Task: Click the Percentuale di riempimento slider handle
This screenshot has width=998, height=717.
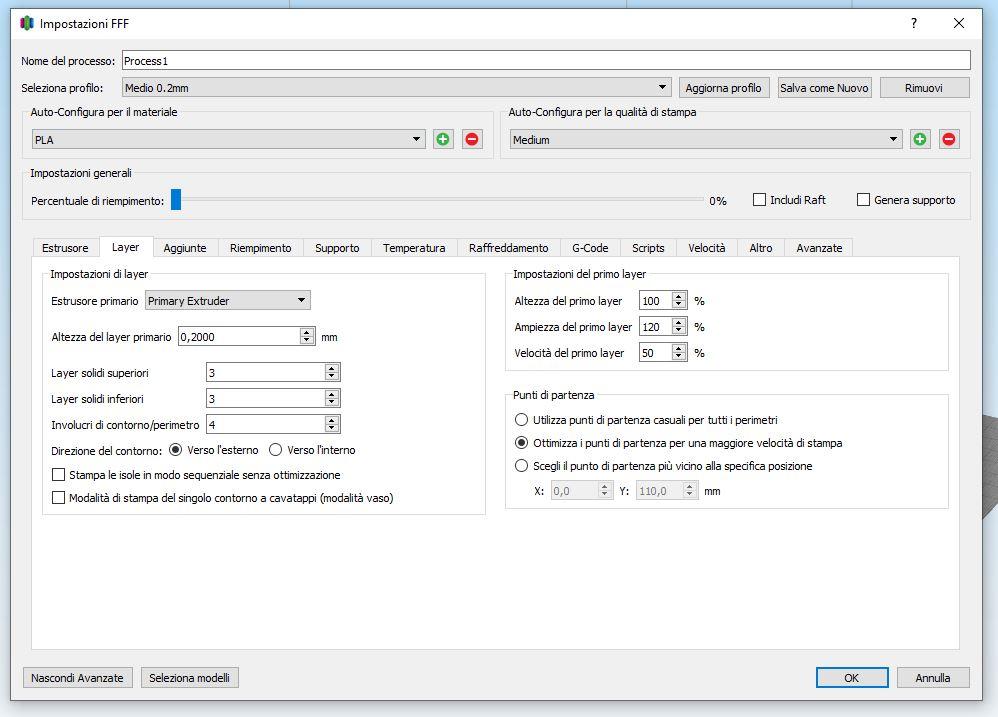Action: tap(176, 200)
